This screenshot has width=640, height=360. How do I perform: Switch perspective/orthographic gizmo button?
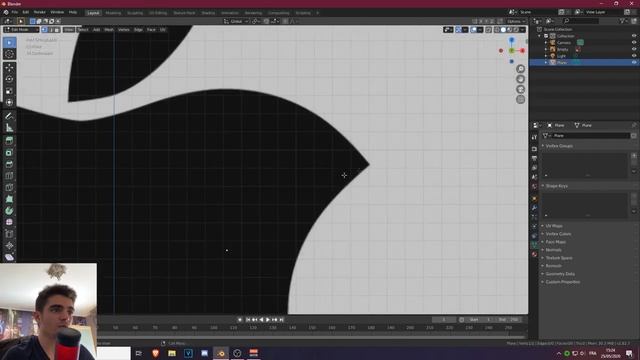520,99
